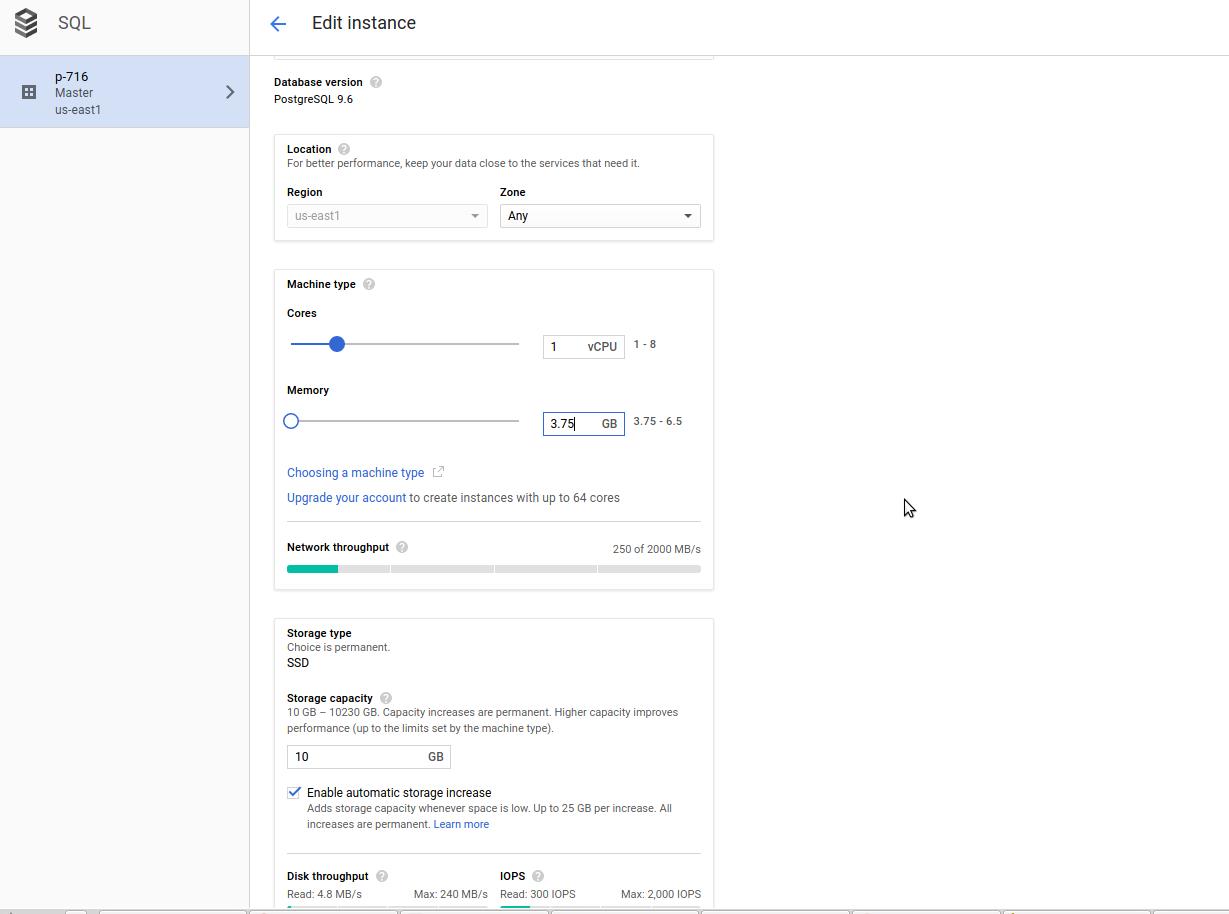Viewport: 1229px width, 914px height.
Task: Click the Memory slider handle
Action: (291, 421)
